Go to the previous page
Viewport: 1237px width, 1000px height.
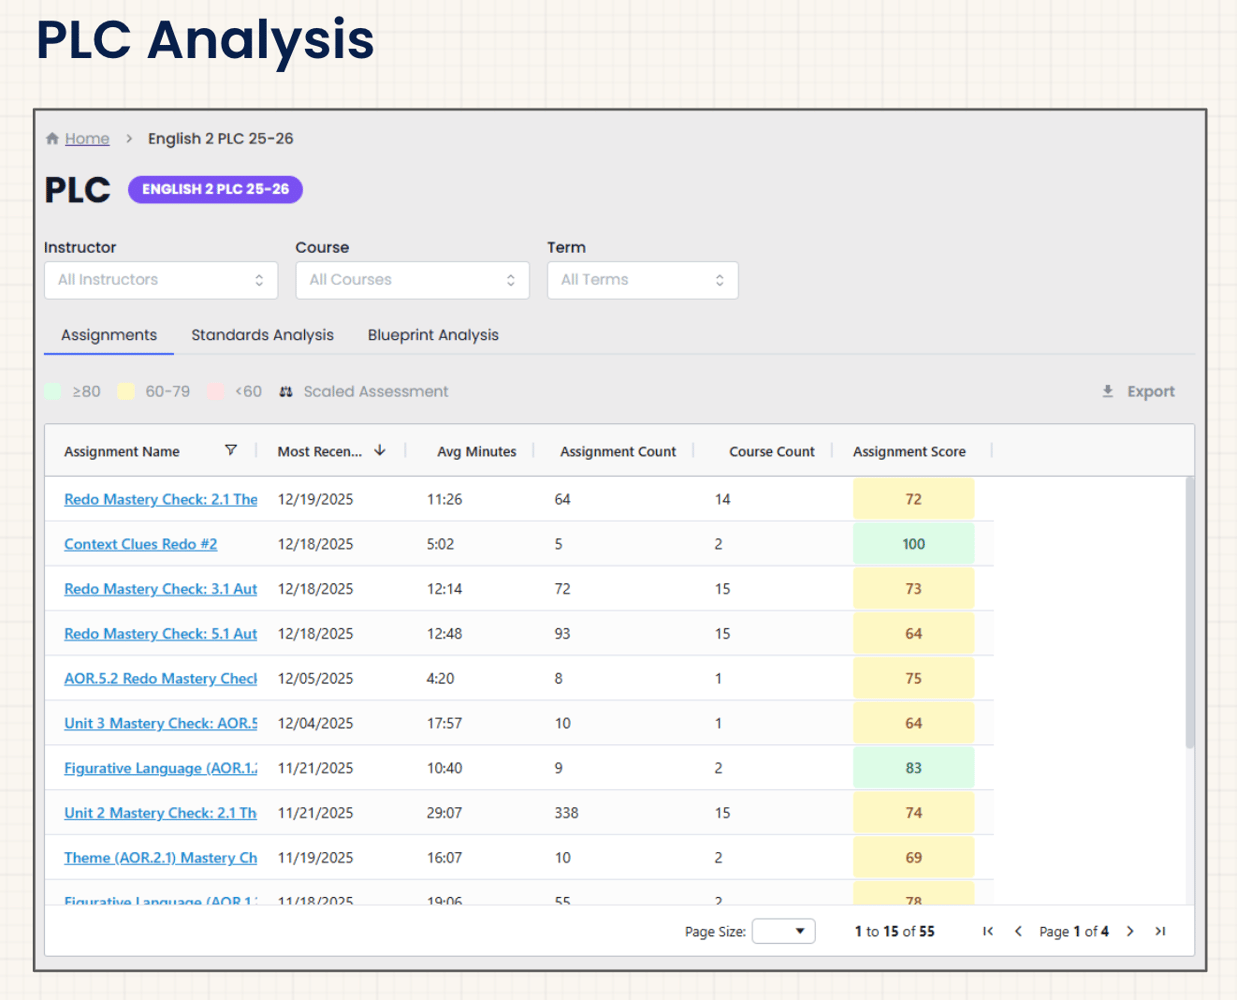tap(1019, 931)
